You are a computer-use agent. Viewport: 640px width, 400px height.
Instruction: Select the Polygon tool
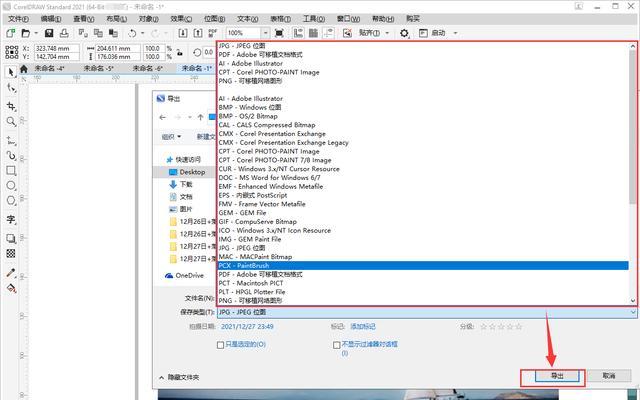pos(11,200)
